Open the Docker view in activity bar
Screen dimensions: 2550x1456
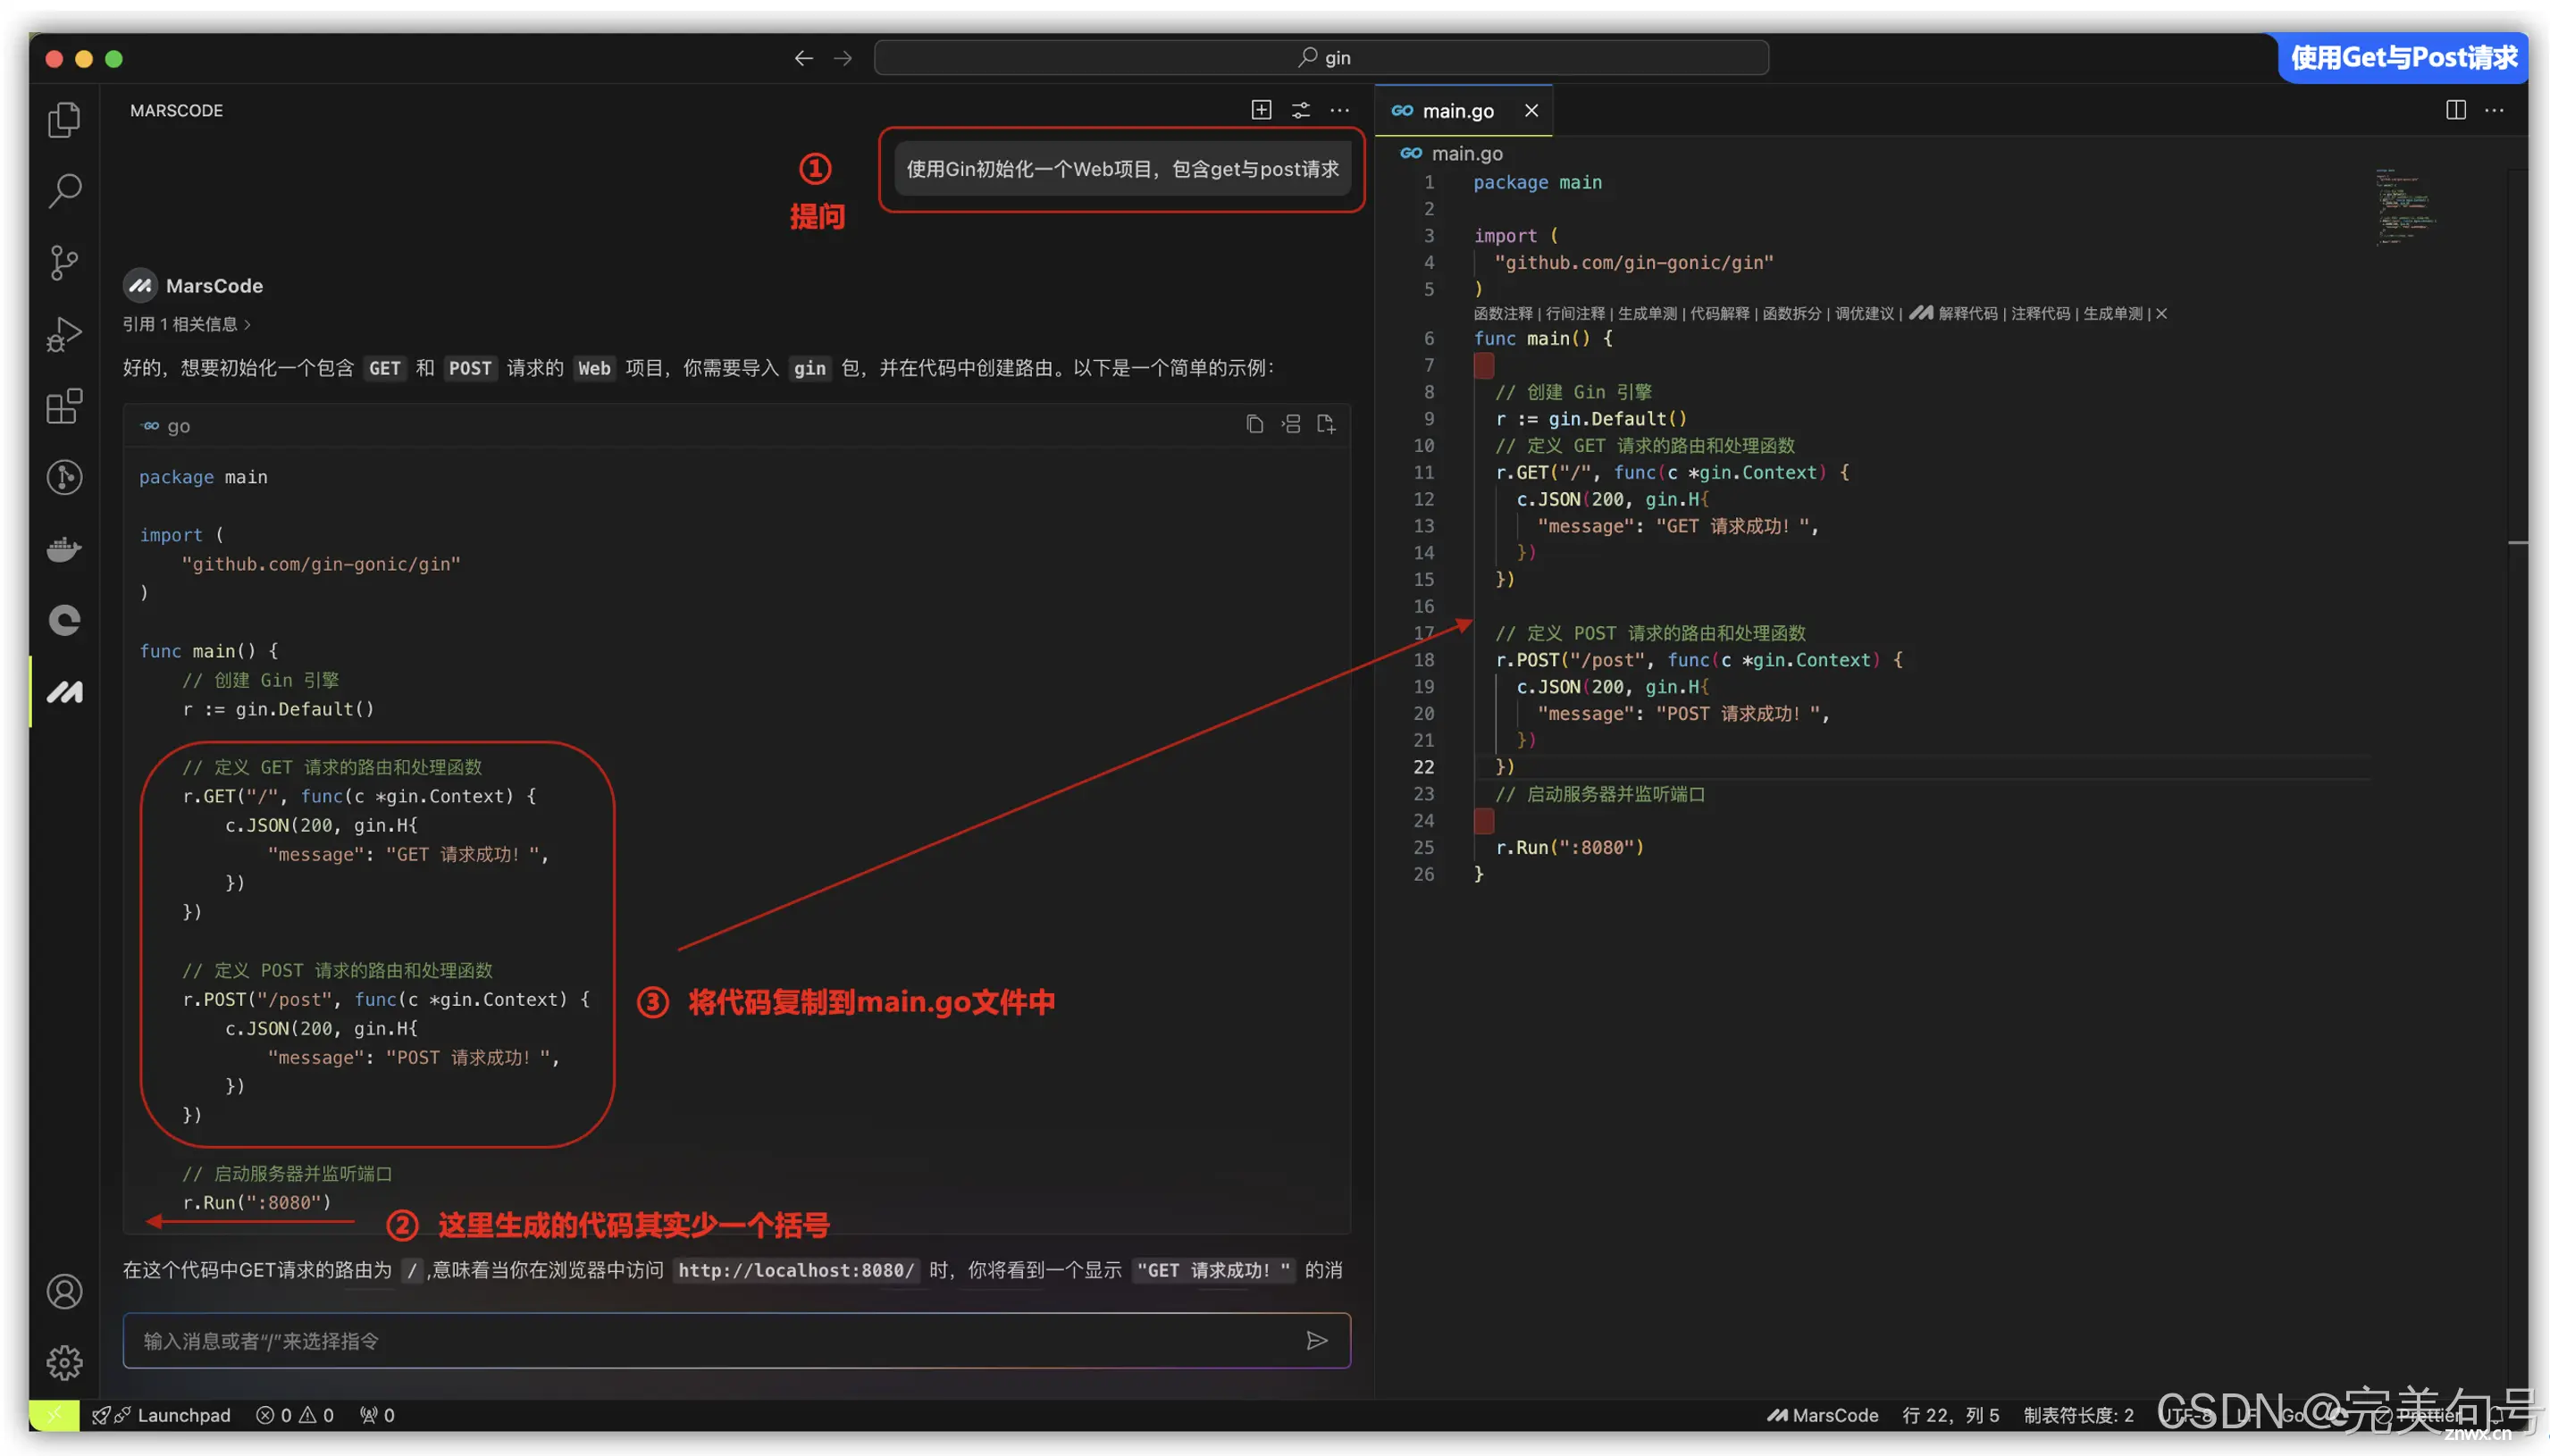[64, 549]
